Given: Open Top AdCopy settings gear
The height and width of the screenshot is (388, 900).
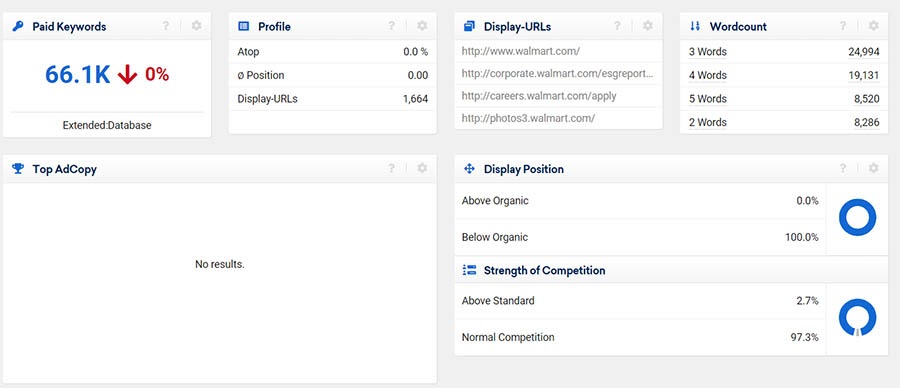Looking at the screenshot, I should point(422,168).
